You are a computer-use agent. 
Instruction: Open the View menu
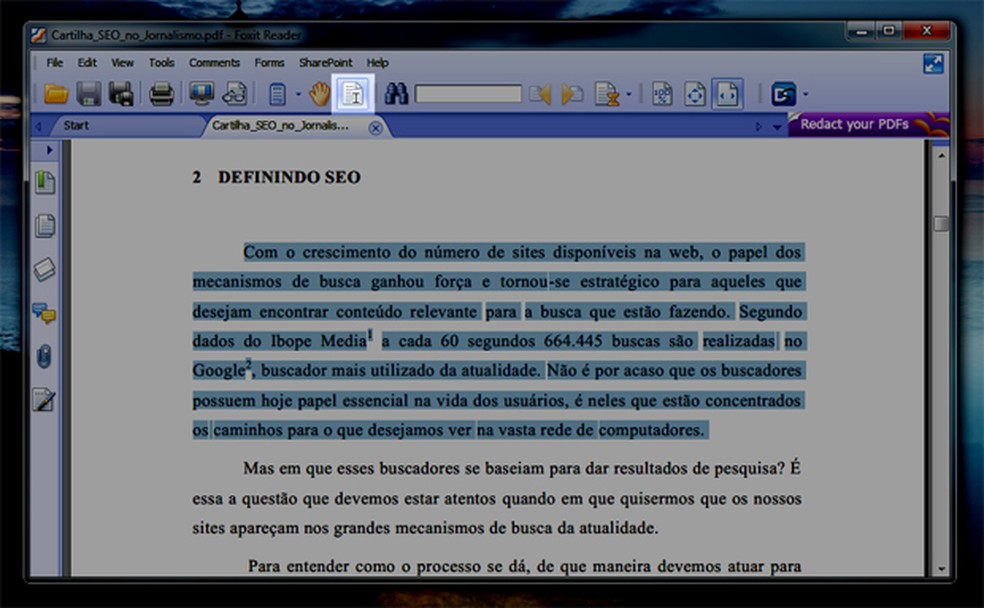(122, 63)
